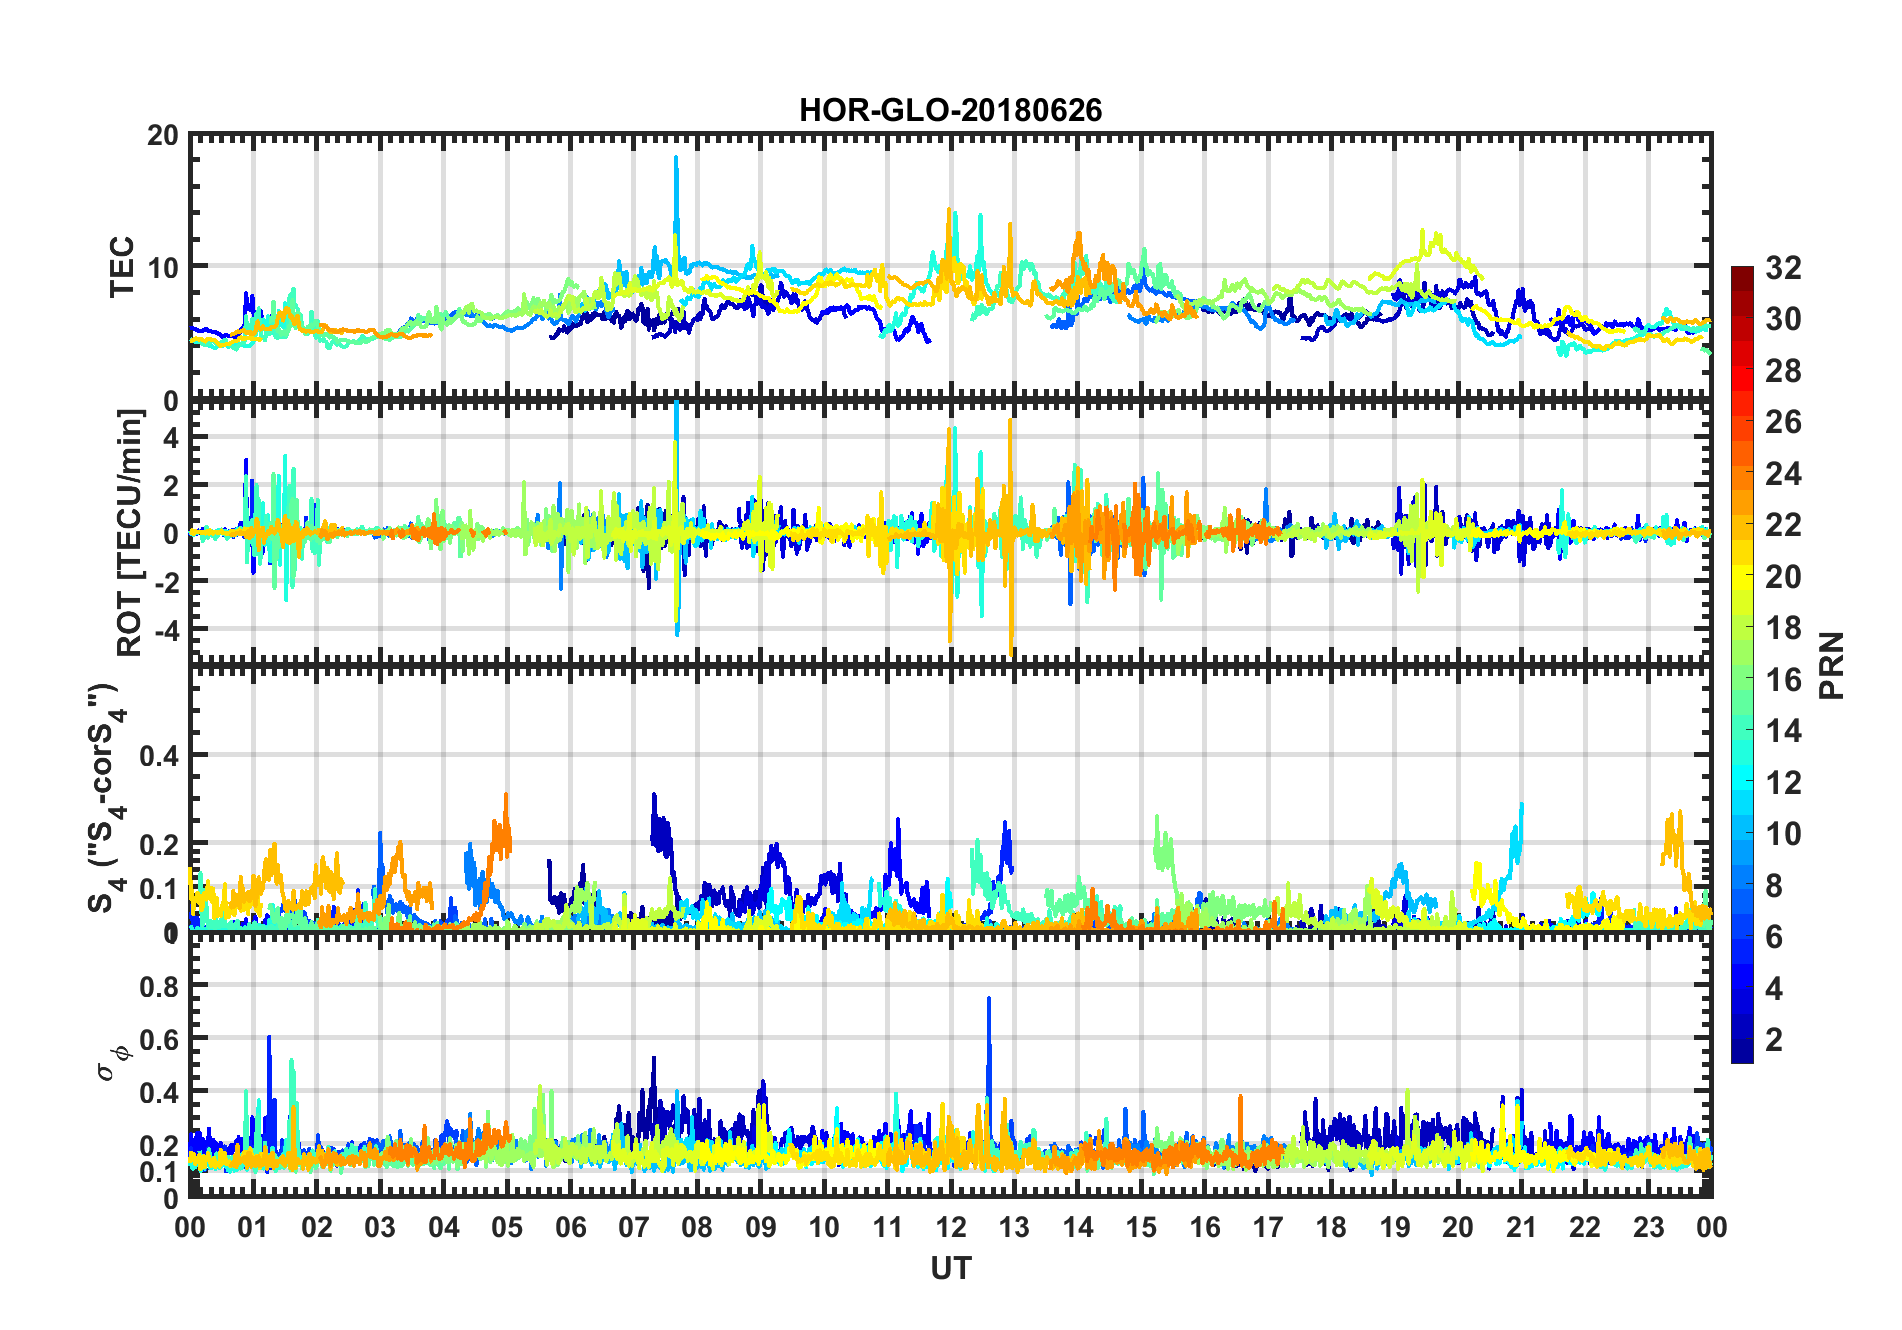Image resolution: width=1902 pixels, height=1330 pixels.
Task: Select PRN colorbar tick label 26
Action: (x=1783, y=422)
